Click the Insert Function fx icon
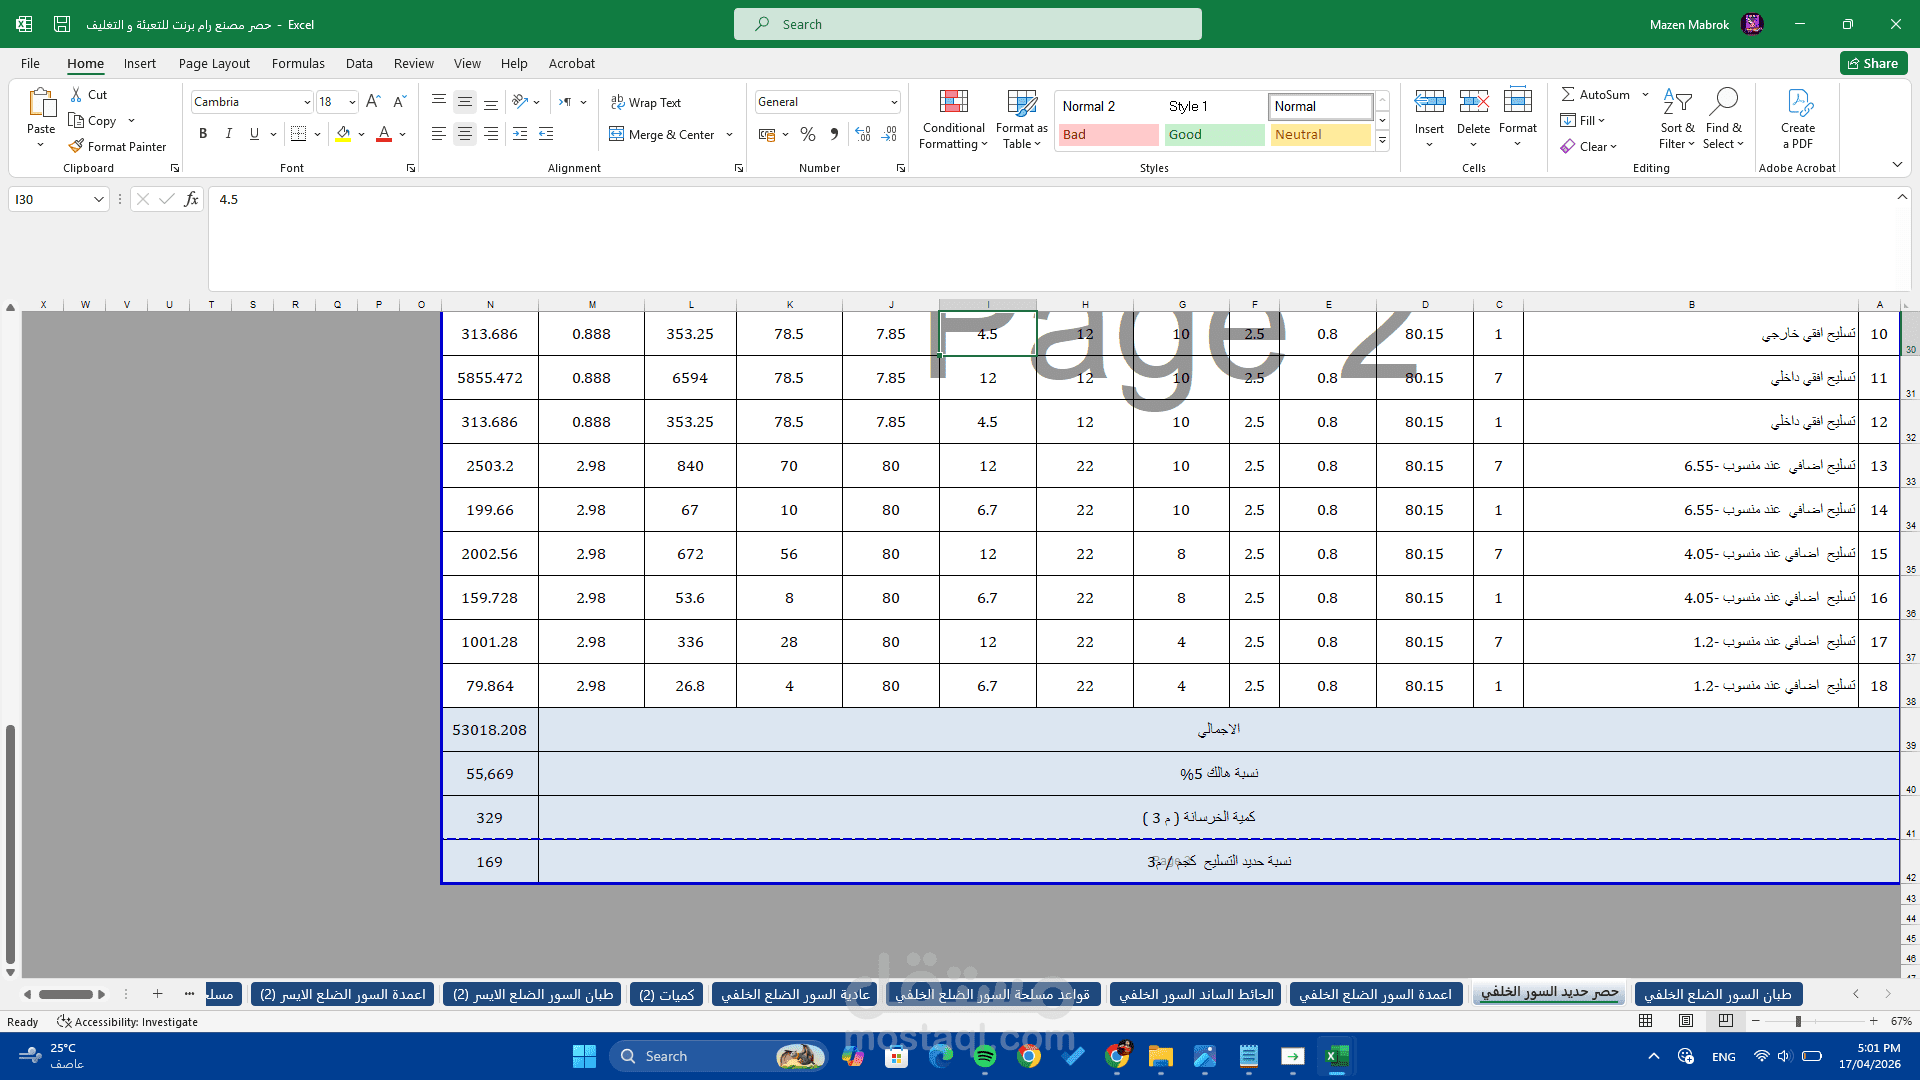This screenshot has width=1920, height=1080. (x=191, y=199)
